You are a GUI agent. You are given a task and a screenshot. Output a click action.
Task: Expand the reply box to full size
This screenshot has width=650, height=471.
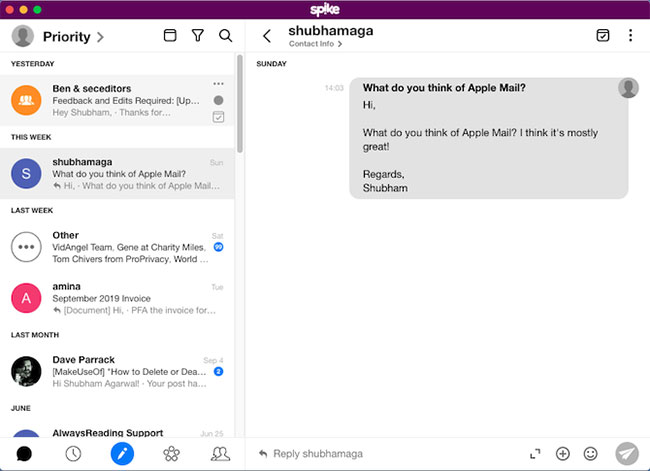pyautogui.click(x=535, y=454)
